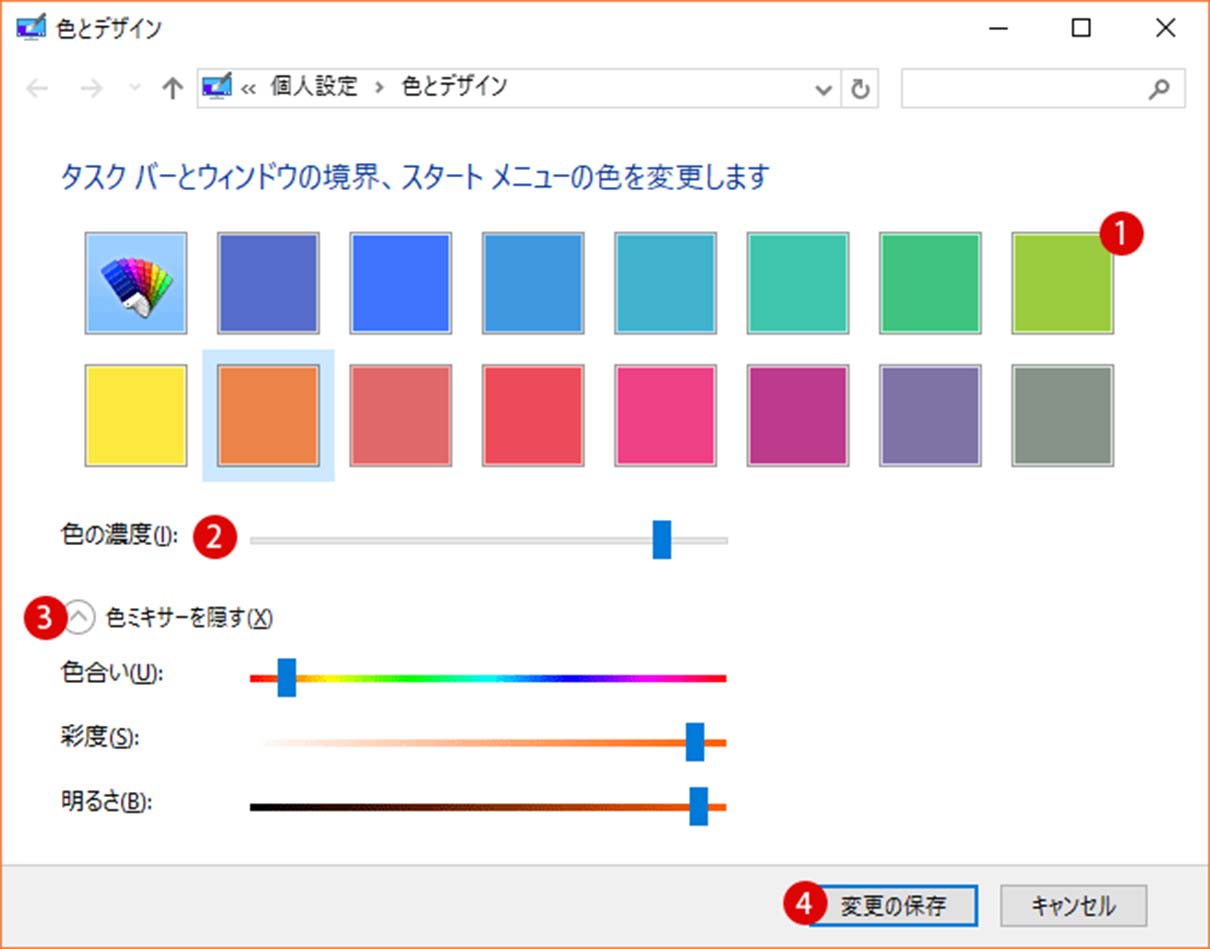Click the 色合い hue slider handle
The height and width of the screenshot is (949, 1210).
click(x=287, y=678)
